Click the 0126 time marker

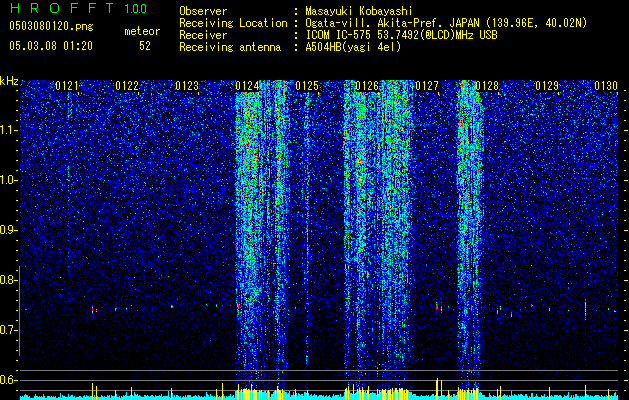click(367, 86)
